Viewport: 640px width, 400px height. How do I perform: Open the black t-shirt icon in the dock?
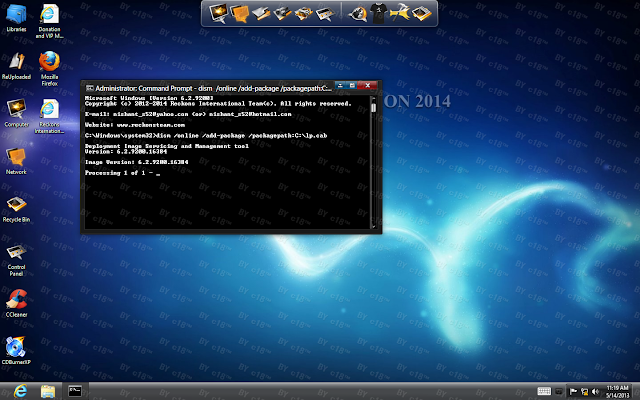click(378, 13)
